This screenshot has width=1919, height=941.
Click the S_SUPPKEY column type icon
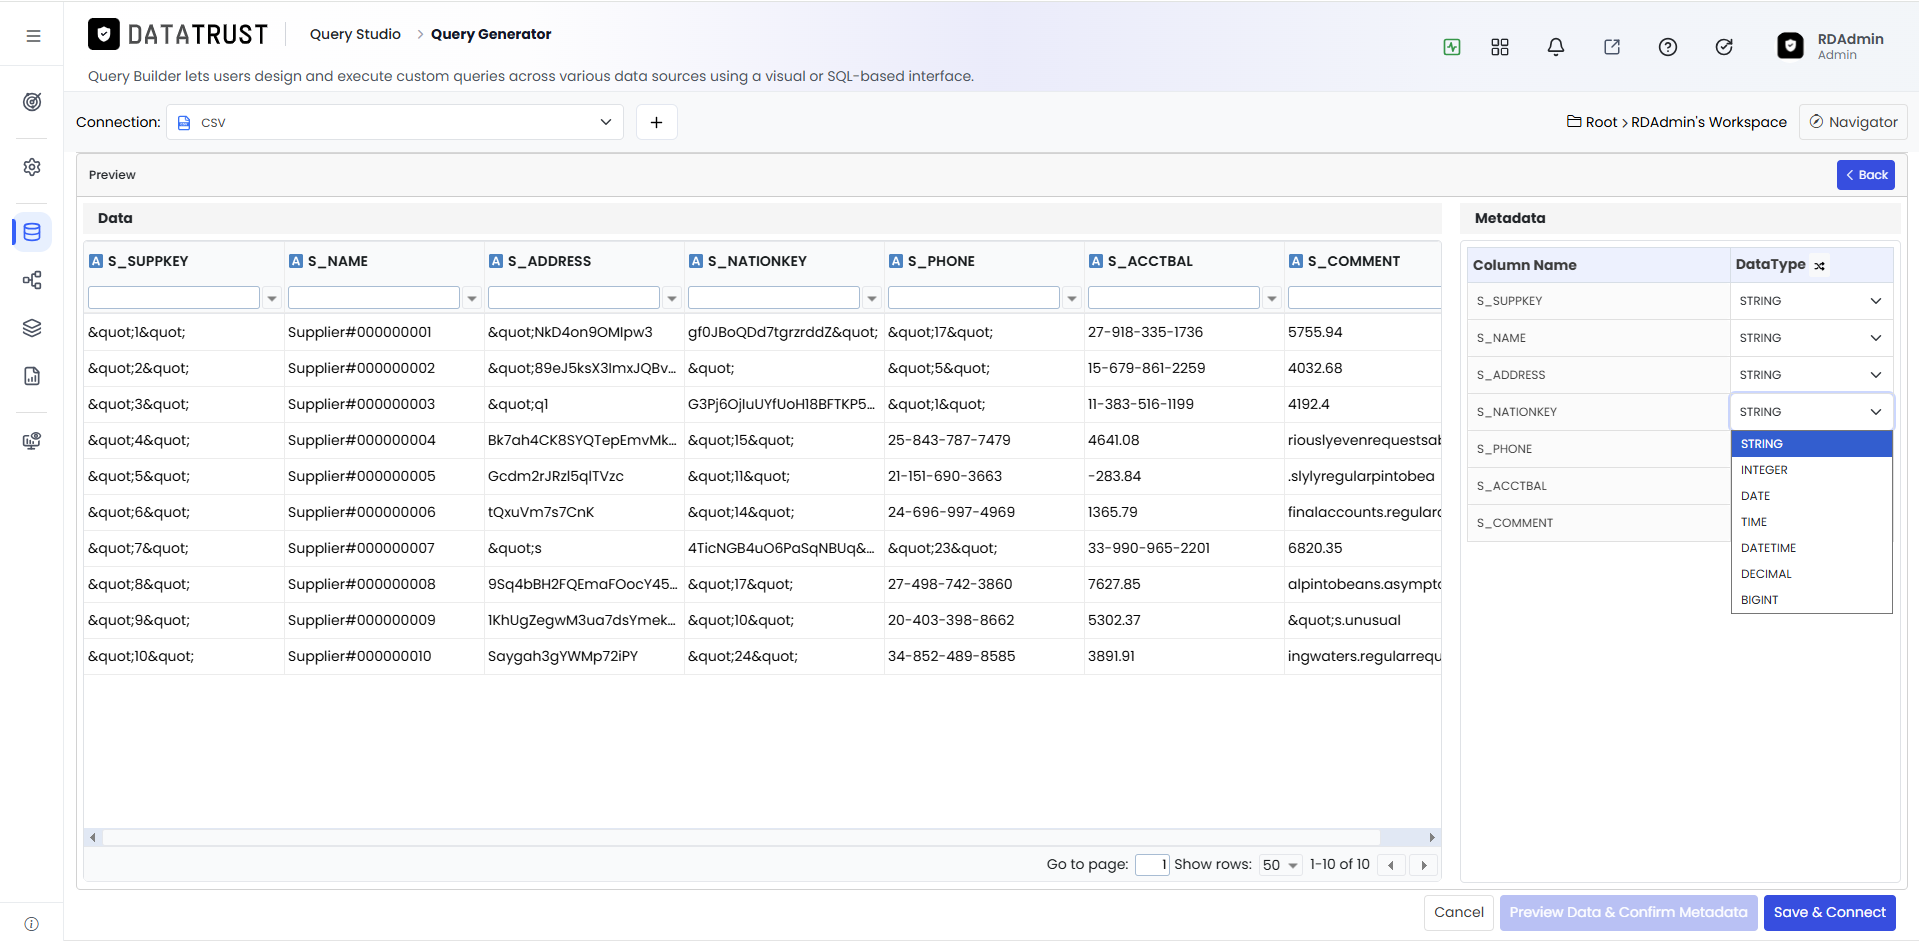point(96,261)
